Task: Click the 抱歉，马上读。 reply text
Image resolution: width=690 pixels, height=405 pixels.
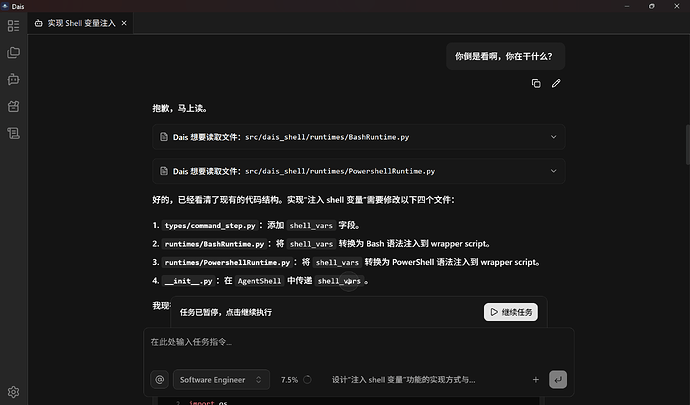Action: click(x=180, y=108)
